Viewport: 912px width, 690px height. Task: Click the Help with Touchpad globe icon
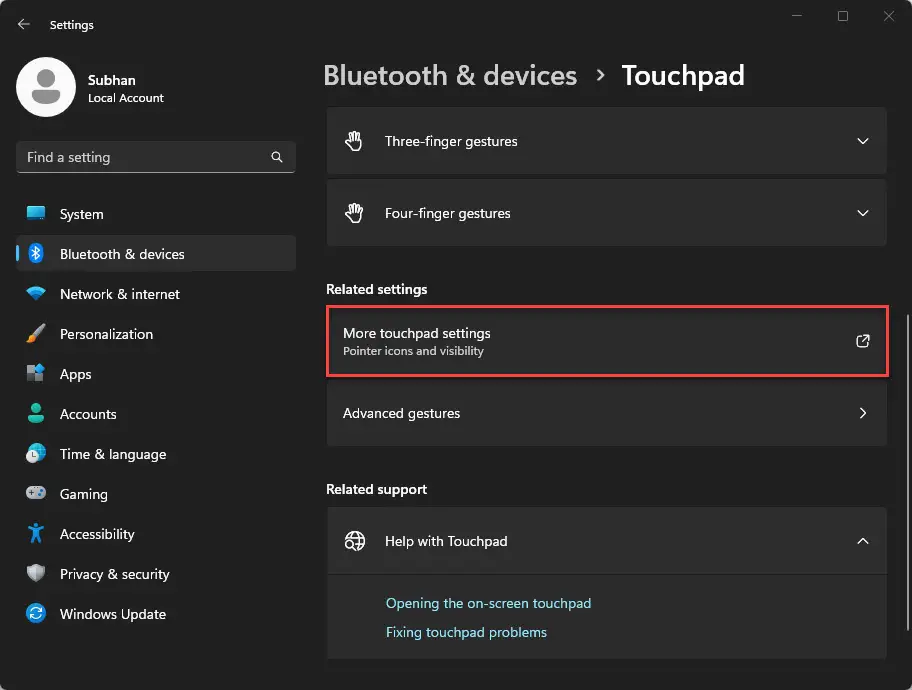click(x=355, y=541)
